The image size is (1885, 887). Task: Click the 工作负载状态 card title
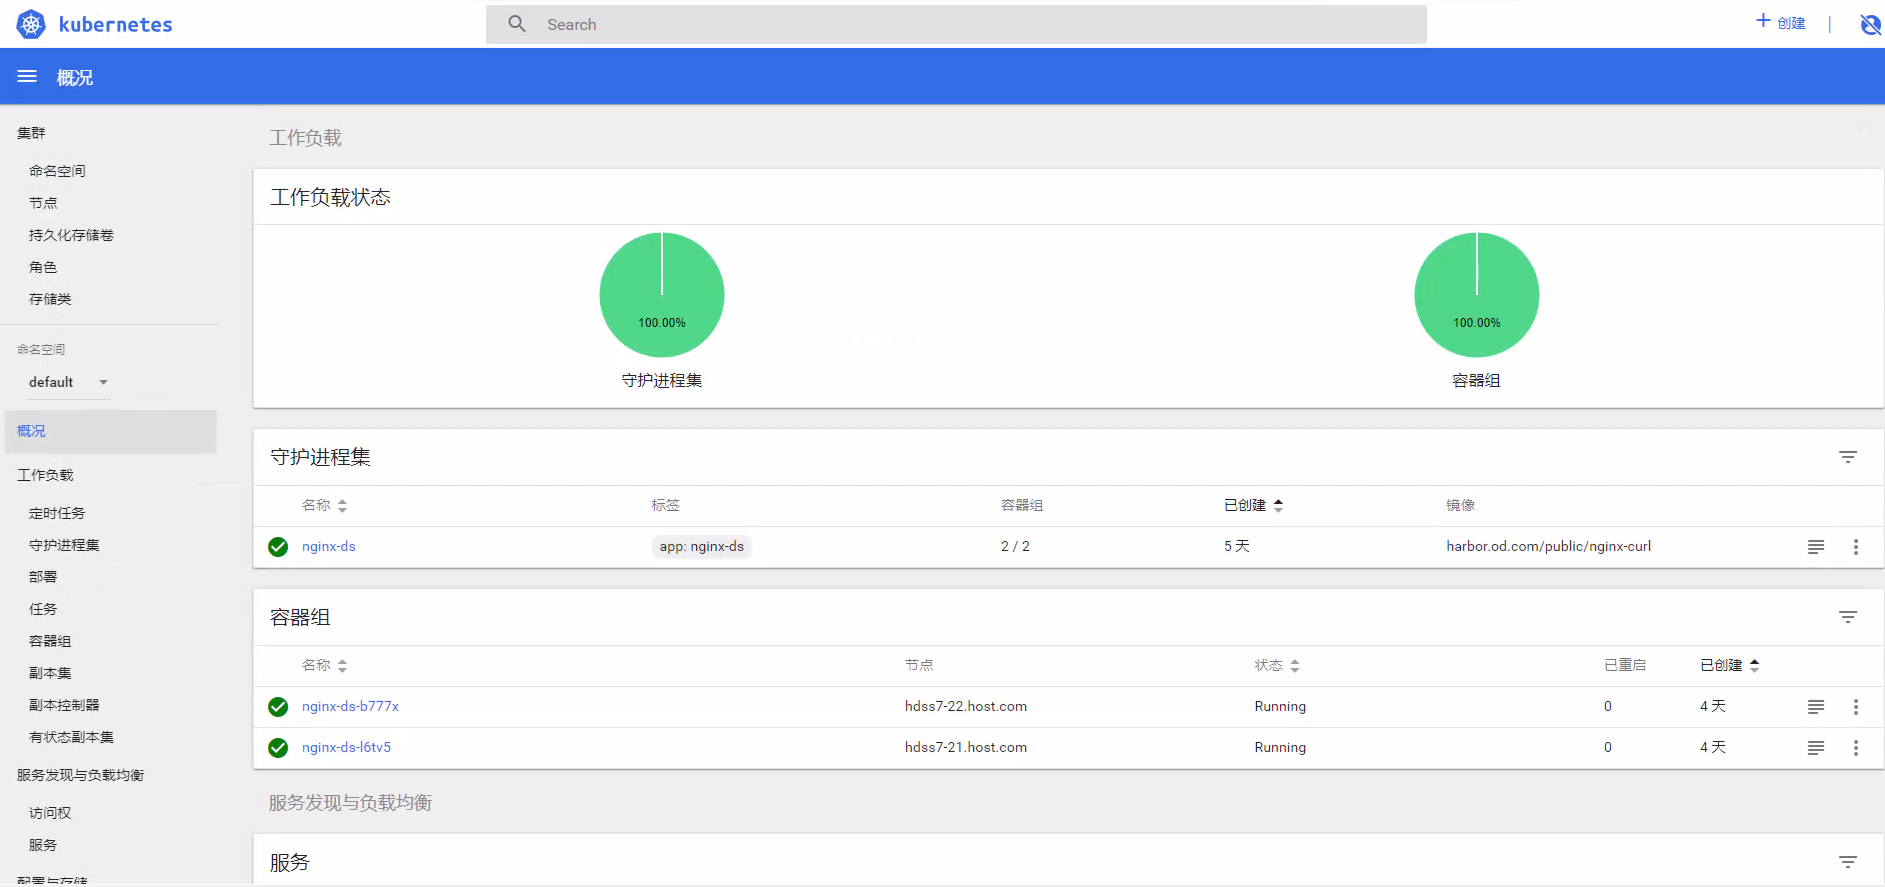330,197
